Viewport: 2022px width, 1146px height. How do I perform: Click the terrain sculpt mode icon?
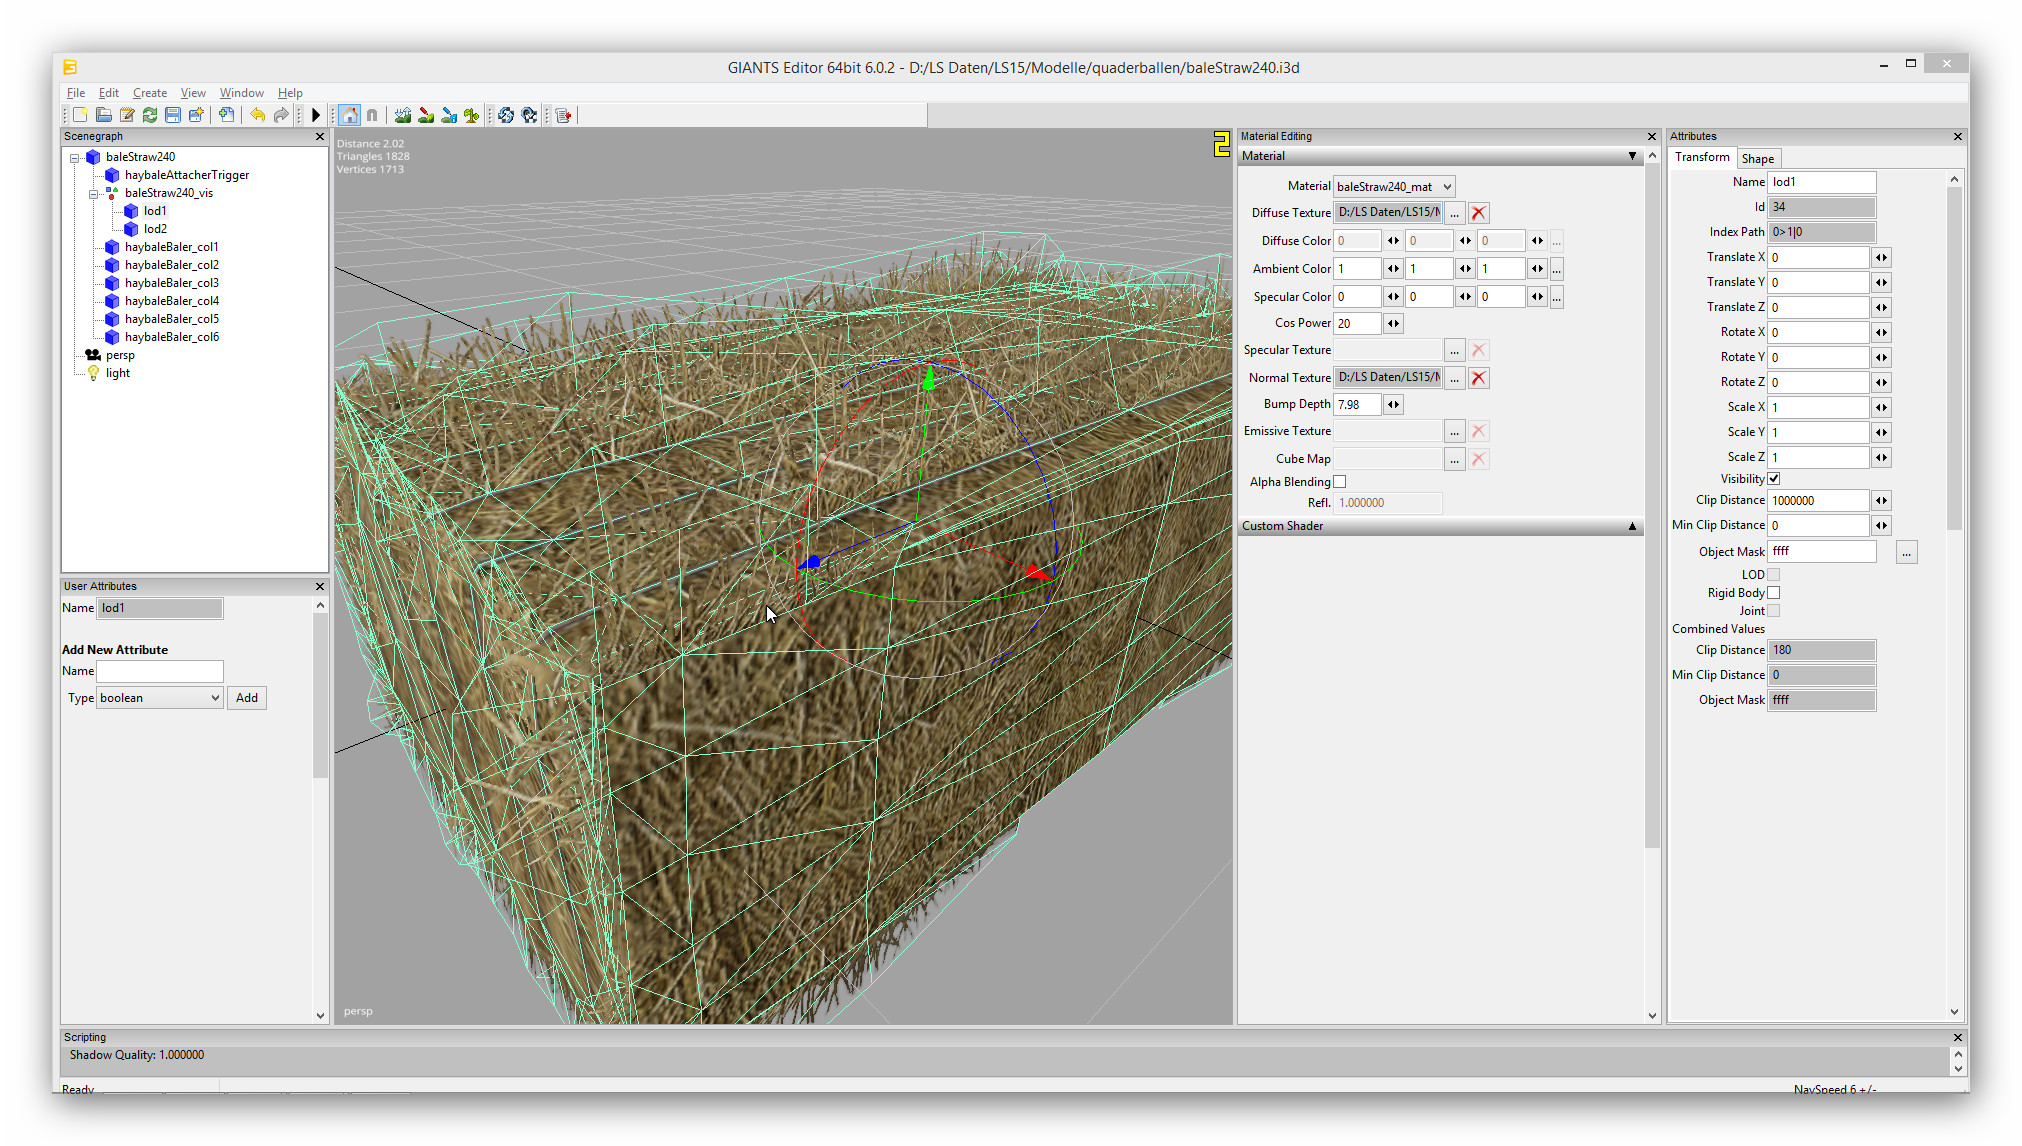pos(403,115)
